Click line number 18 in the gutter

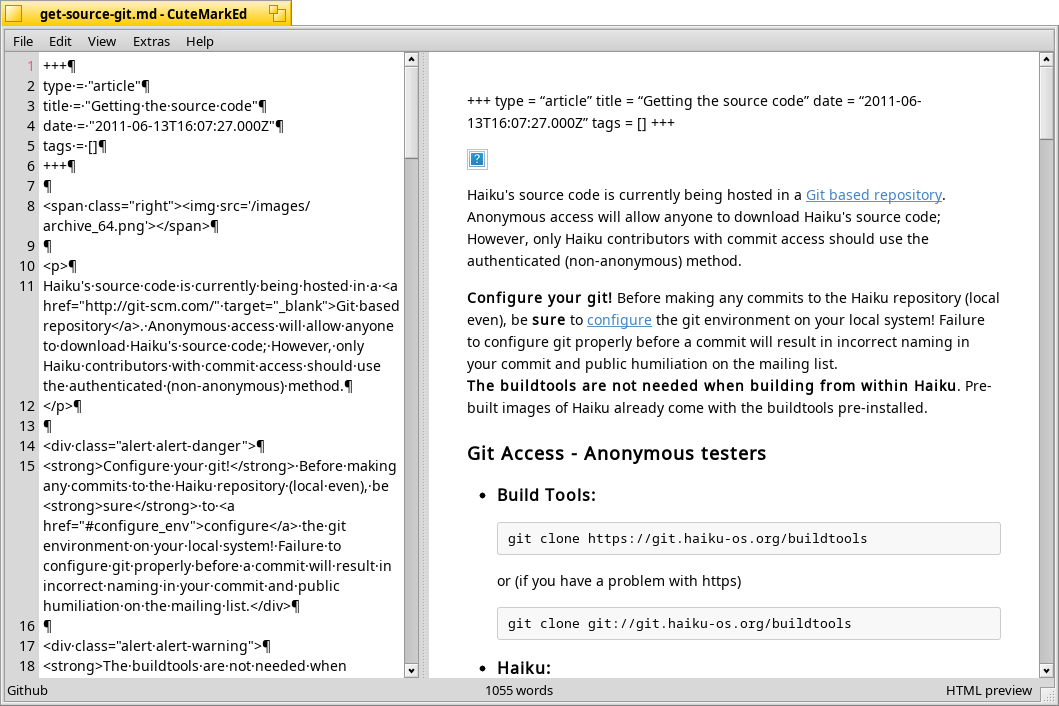tap(26, 666)
